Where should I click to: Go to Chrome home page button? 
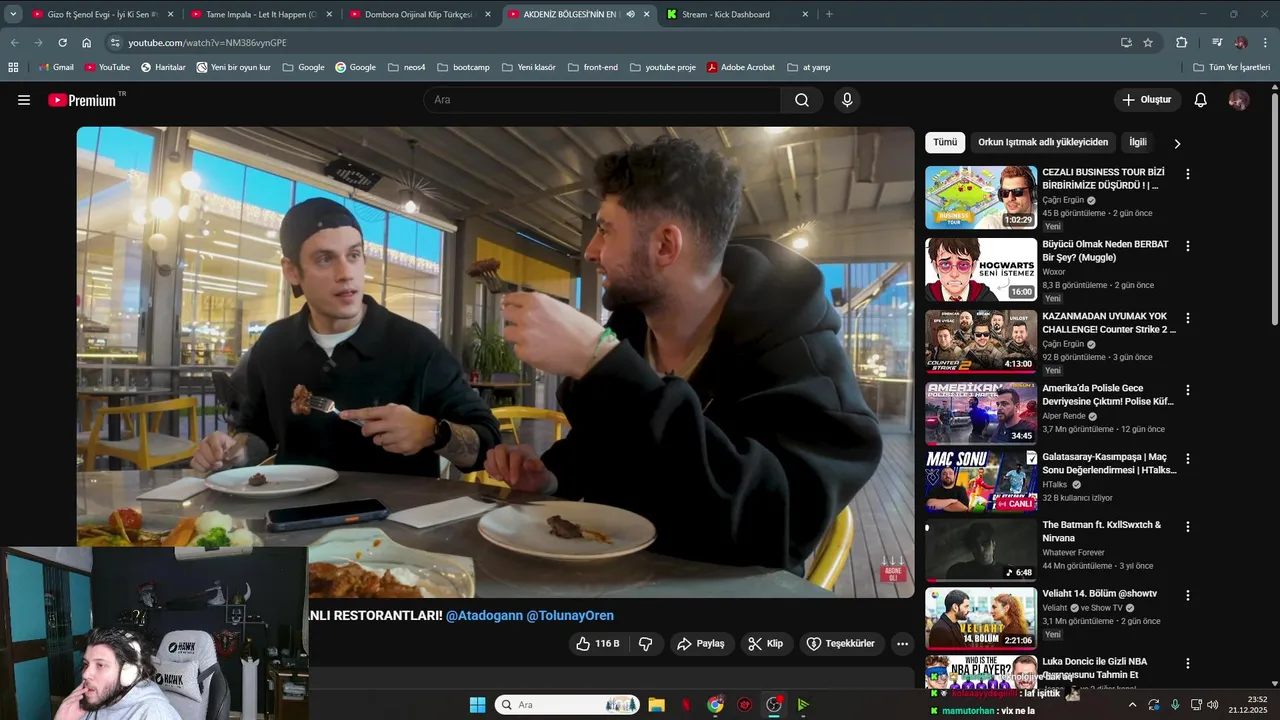point(86,43)
